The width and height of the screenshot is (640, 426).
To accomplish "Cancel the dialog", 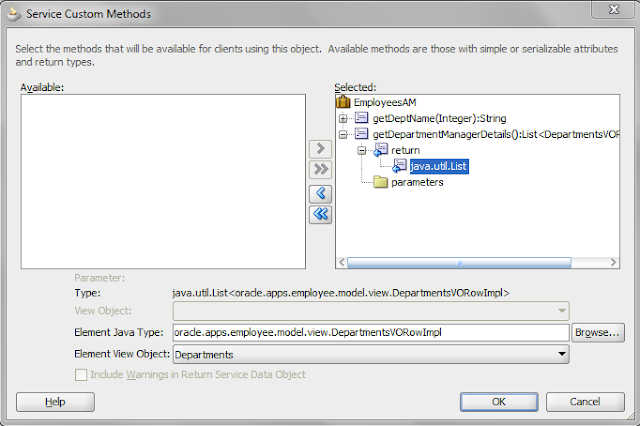I will (x=585, y=402).
